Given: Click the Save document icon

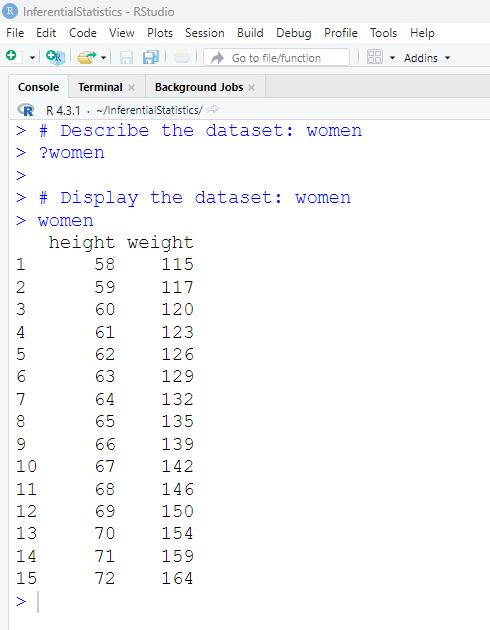Looking at the screenshot, I should pyautogui.click(x=126, y=57).
